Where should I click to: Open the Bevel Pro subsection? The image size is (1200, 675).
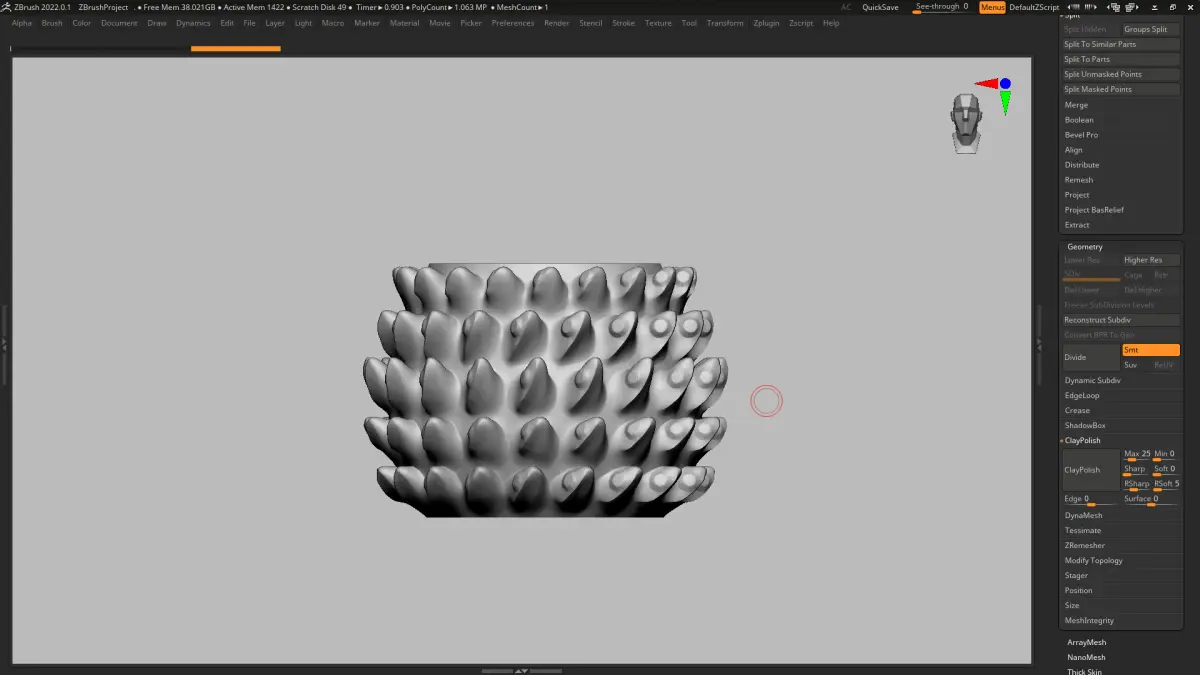coord(1081,135)
